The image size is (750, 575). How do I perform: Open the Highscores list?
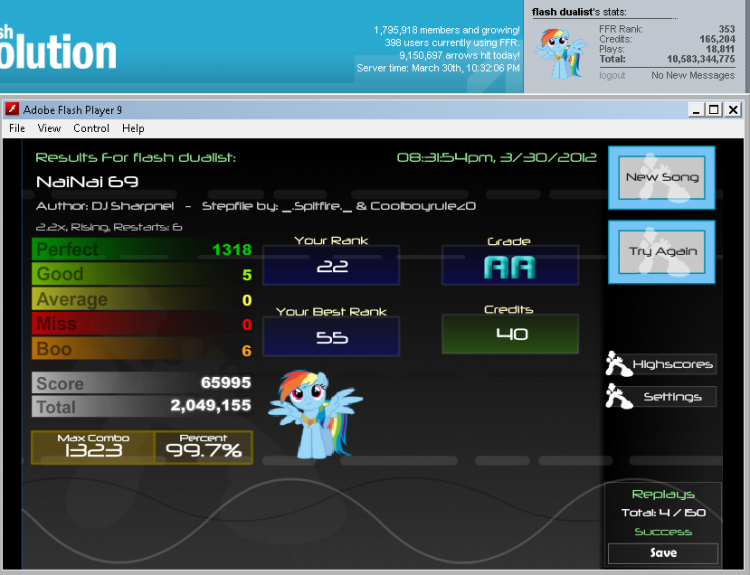(673, 365)
